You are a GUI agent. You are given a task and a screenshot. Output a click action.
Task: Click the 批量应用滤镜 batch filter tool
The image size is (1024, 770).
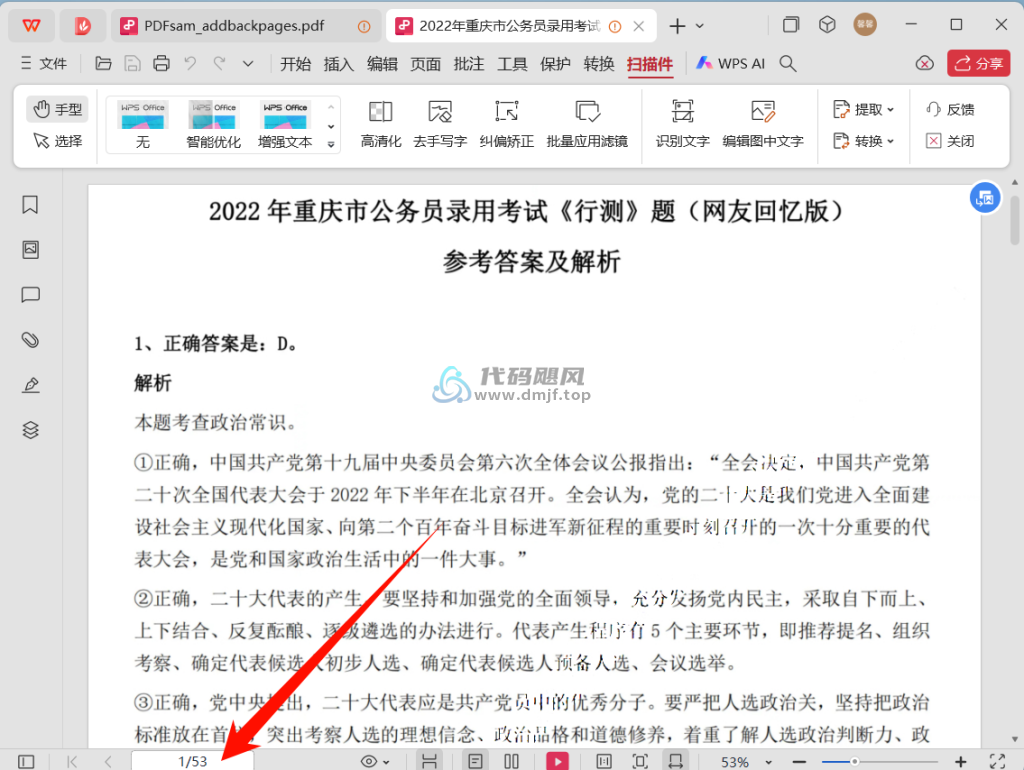point(587,124)
